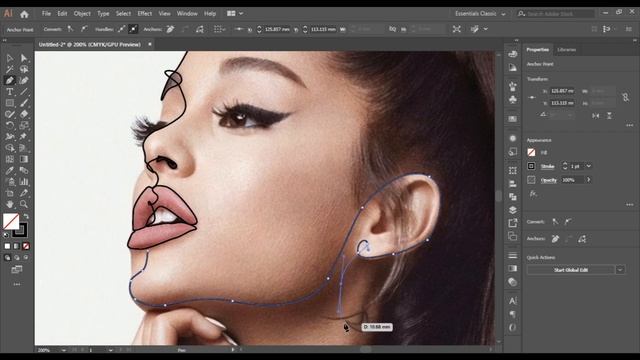
Task: Open Stroke panel link in Properties
Action: 547,167
